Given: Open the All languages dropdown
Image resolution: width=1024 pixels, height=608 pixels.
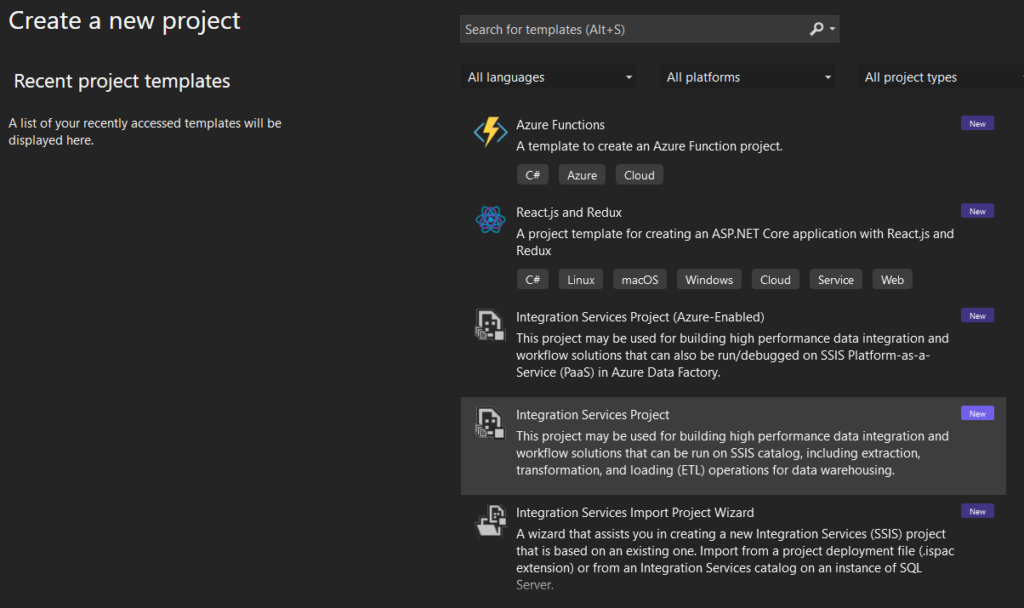Looking at the screenshot, I should click(x=548, y=77).
